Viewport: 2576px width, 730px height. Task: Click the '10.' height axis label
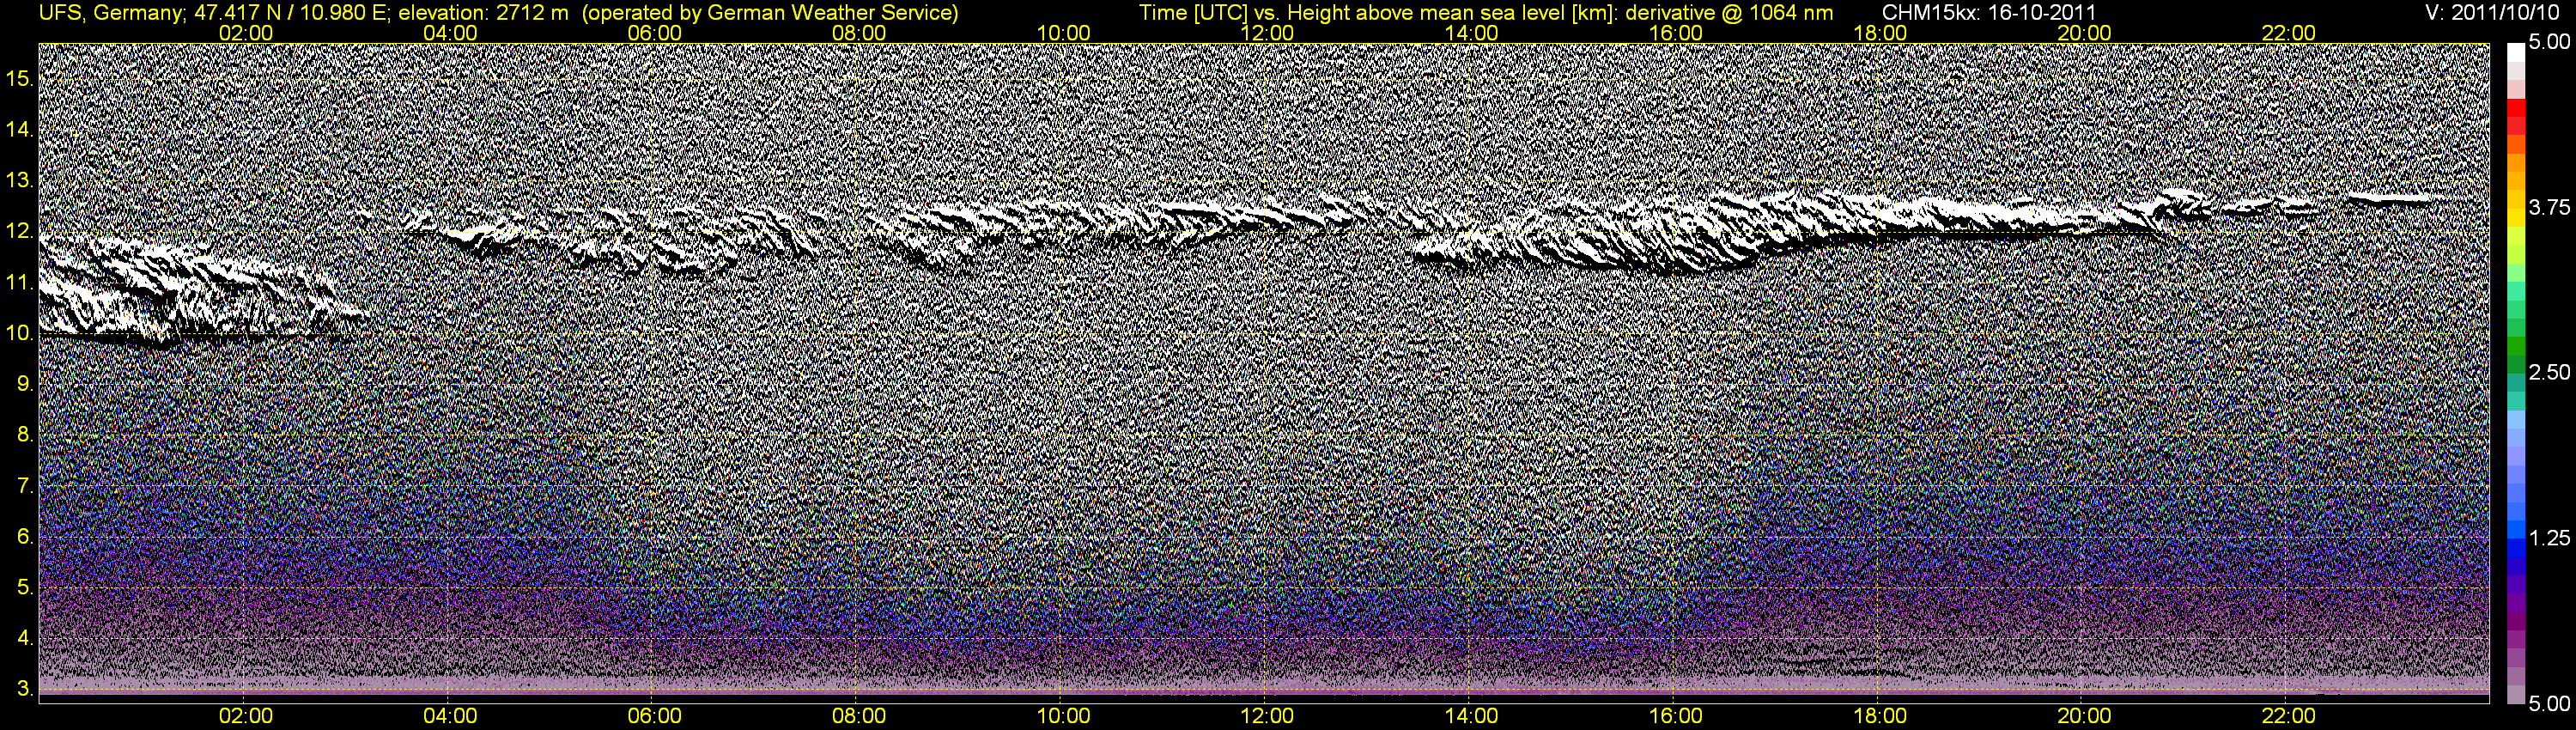pos(20,333)
